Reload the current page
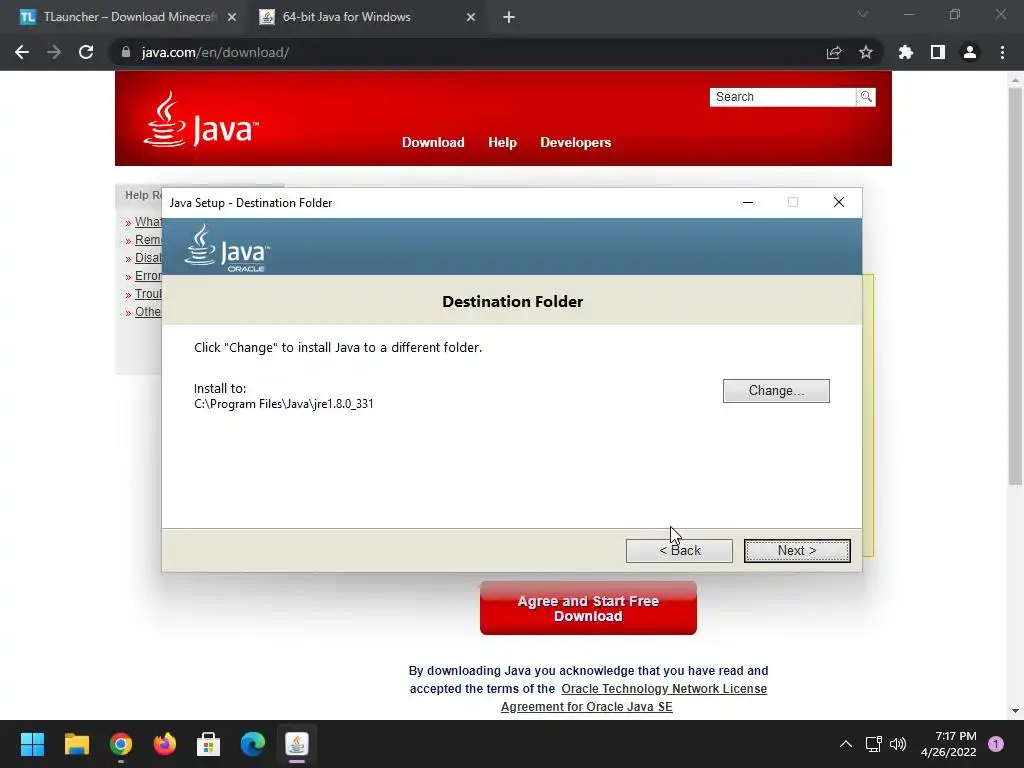 click(86, 52)
